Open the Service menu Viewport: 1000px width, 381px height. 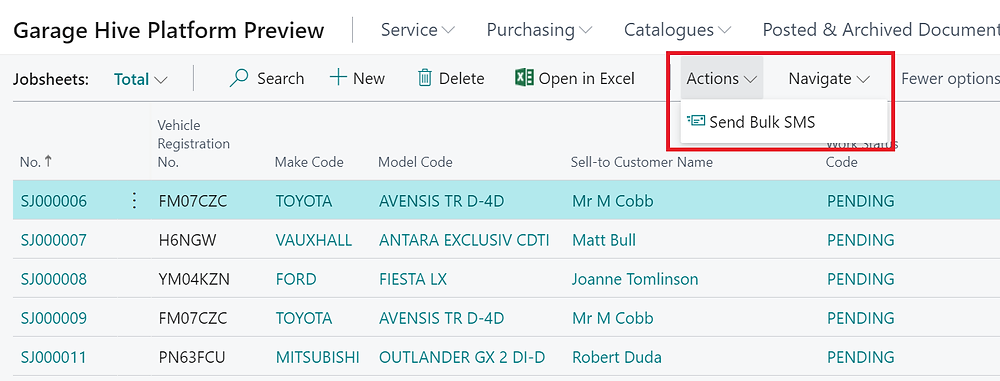pyautogui.click(x=418, y=29)
